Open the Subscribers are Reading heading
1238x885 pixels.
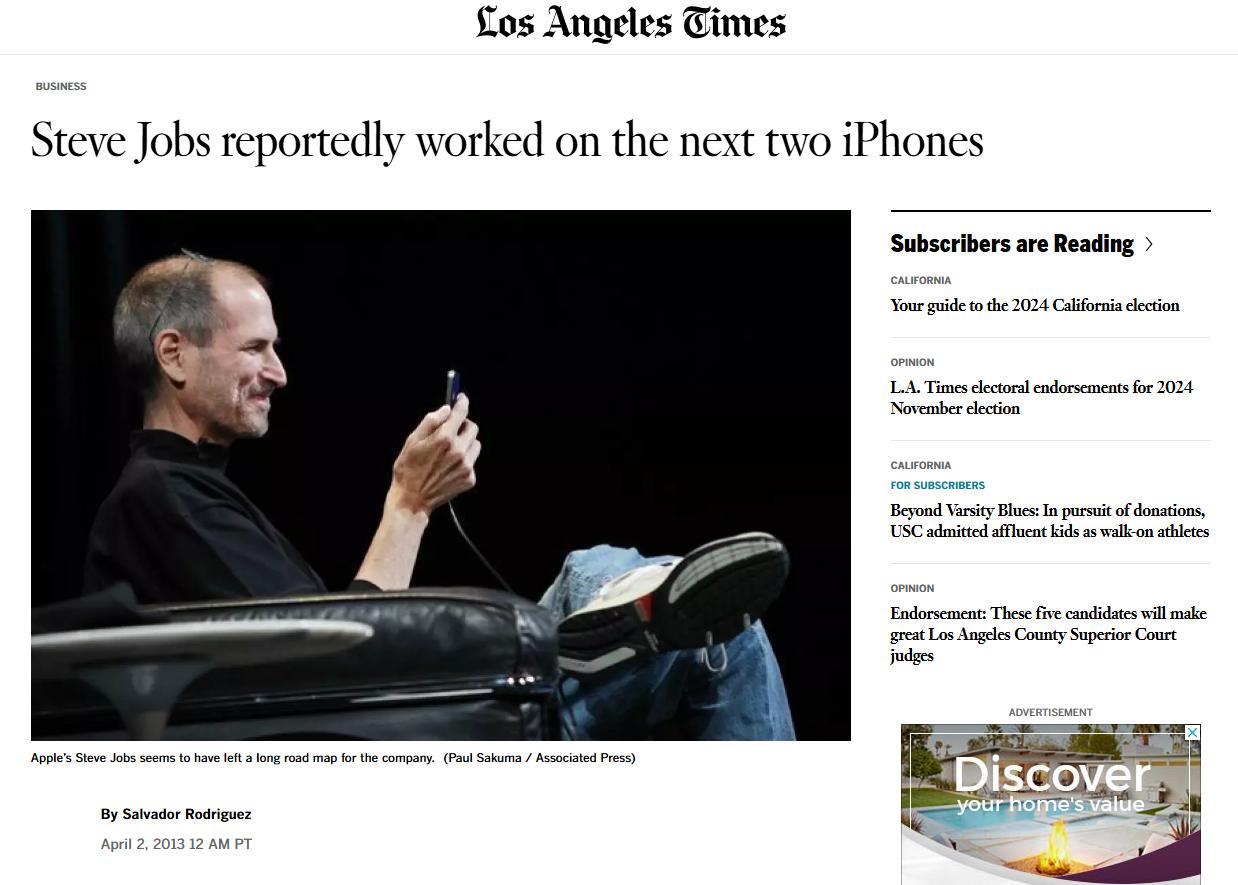1012,244
